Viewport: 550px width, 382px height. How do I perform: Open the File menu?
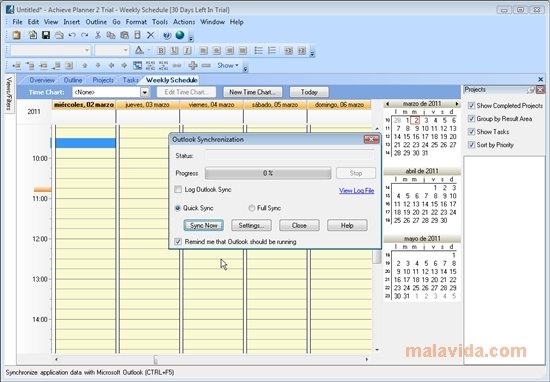click(17, 22)
